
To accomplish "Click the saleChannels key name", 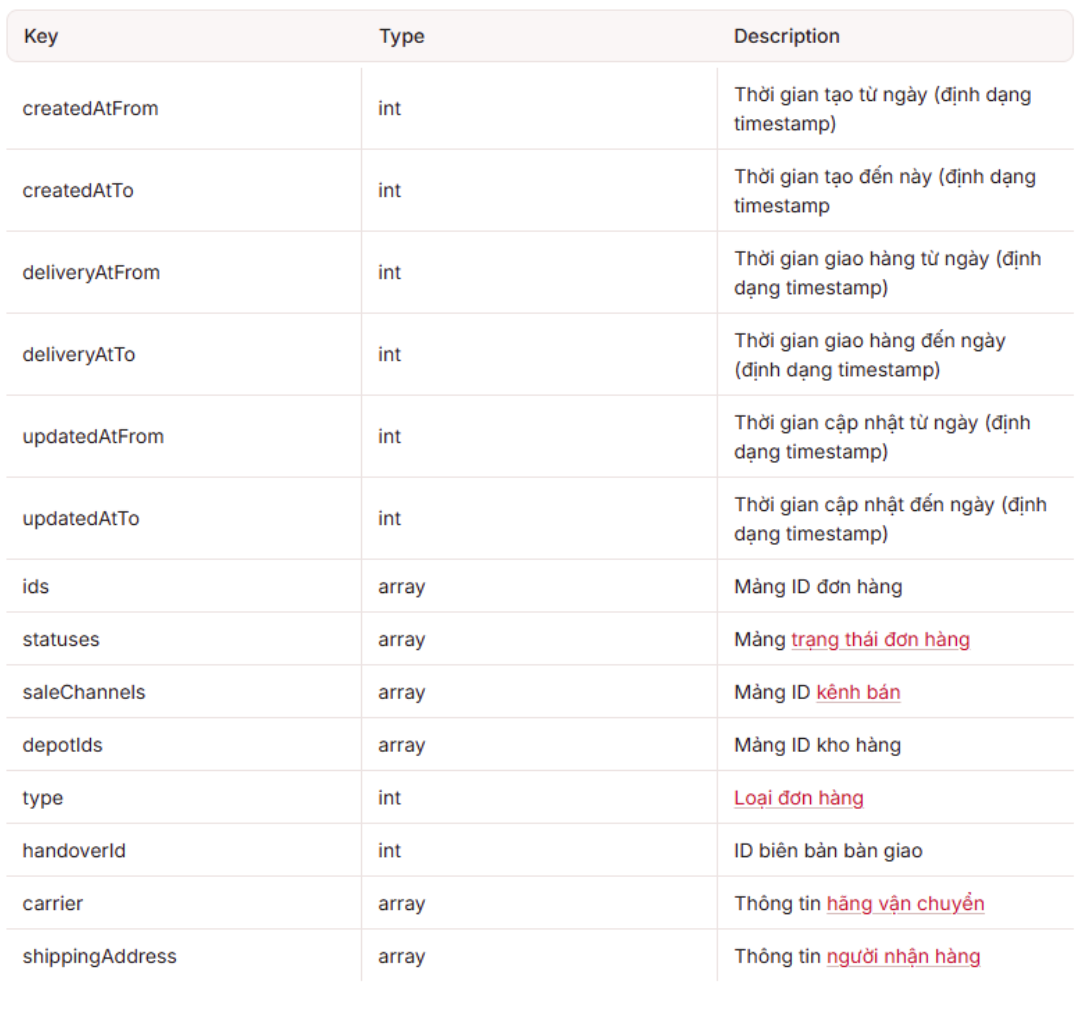I will point(84,693).
